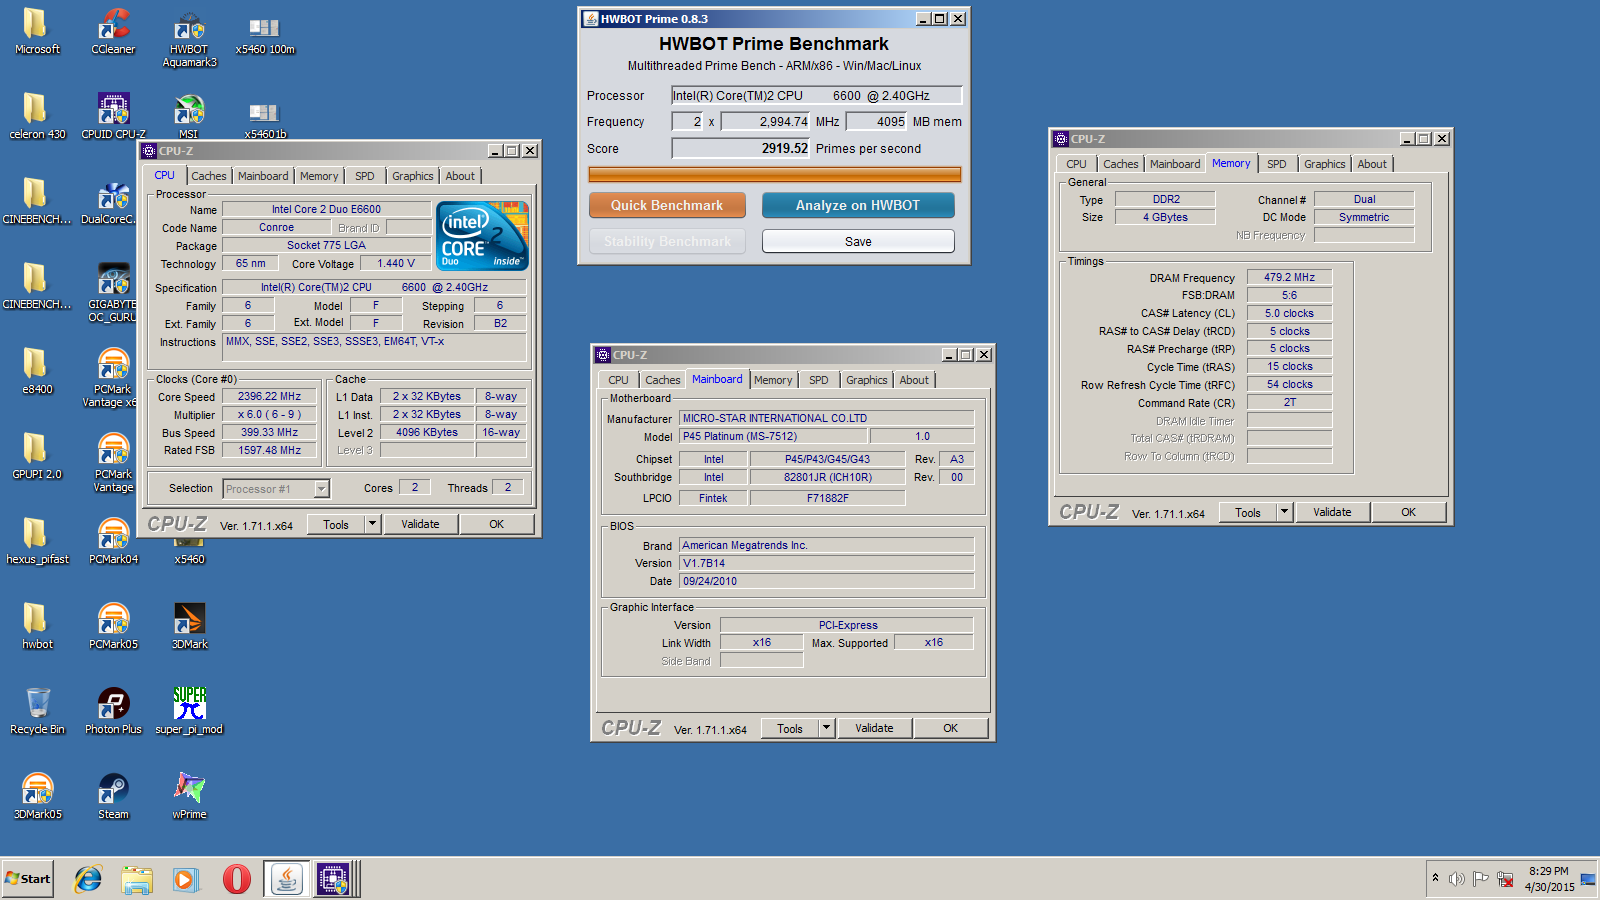This screenshot has width=1600, height=900.
Task: Select the Level 2 cache 4096 KBytes value
Action: (x=427, y=433)
